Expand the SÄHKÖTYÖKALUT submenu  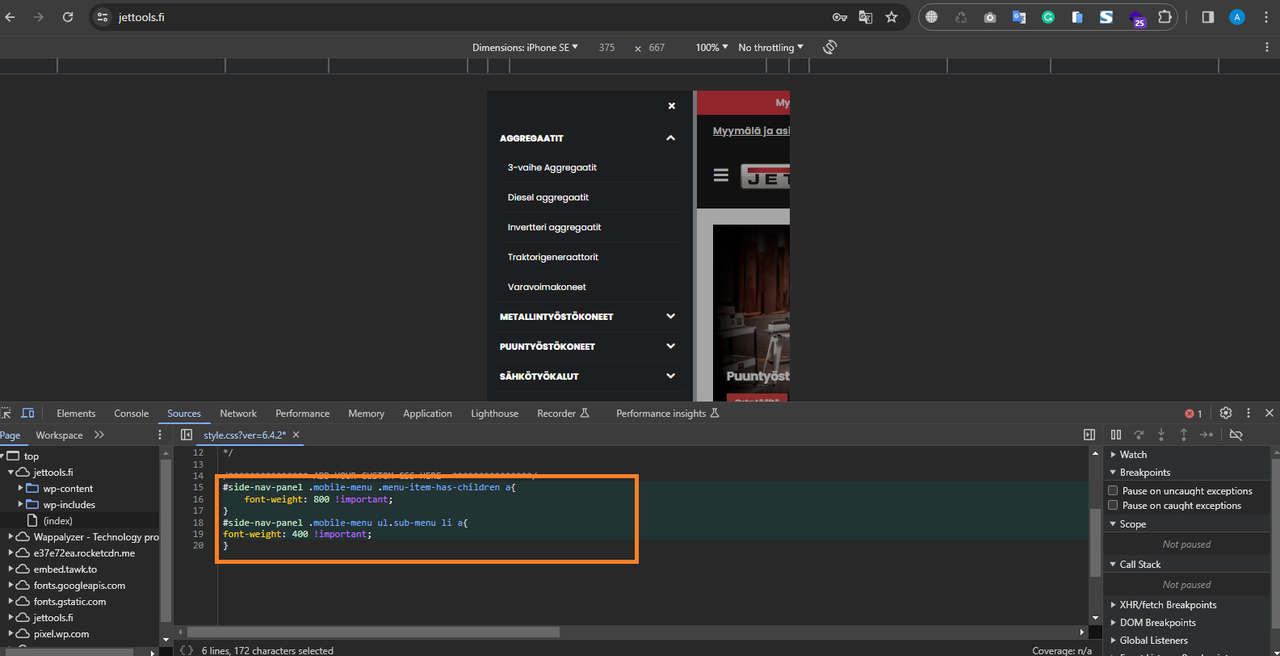(x=670, y=376)
